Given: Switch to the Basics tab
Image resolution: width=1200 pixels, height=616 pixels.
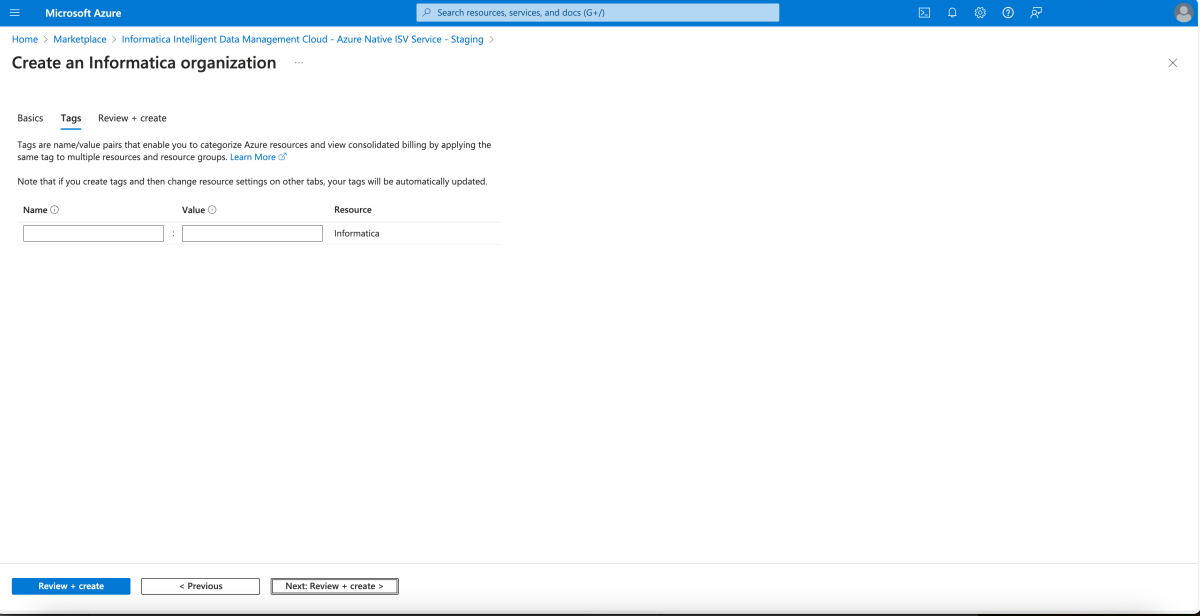Looking at the screenshot, I should (30, 118).
